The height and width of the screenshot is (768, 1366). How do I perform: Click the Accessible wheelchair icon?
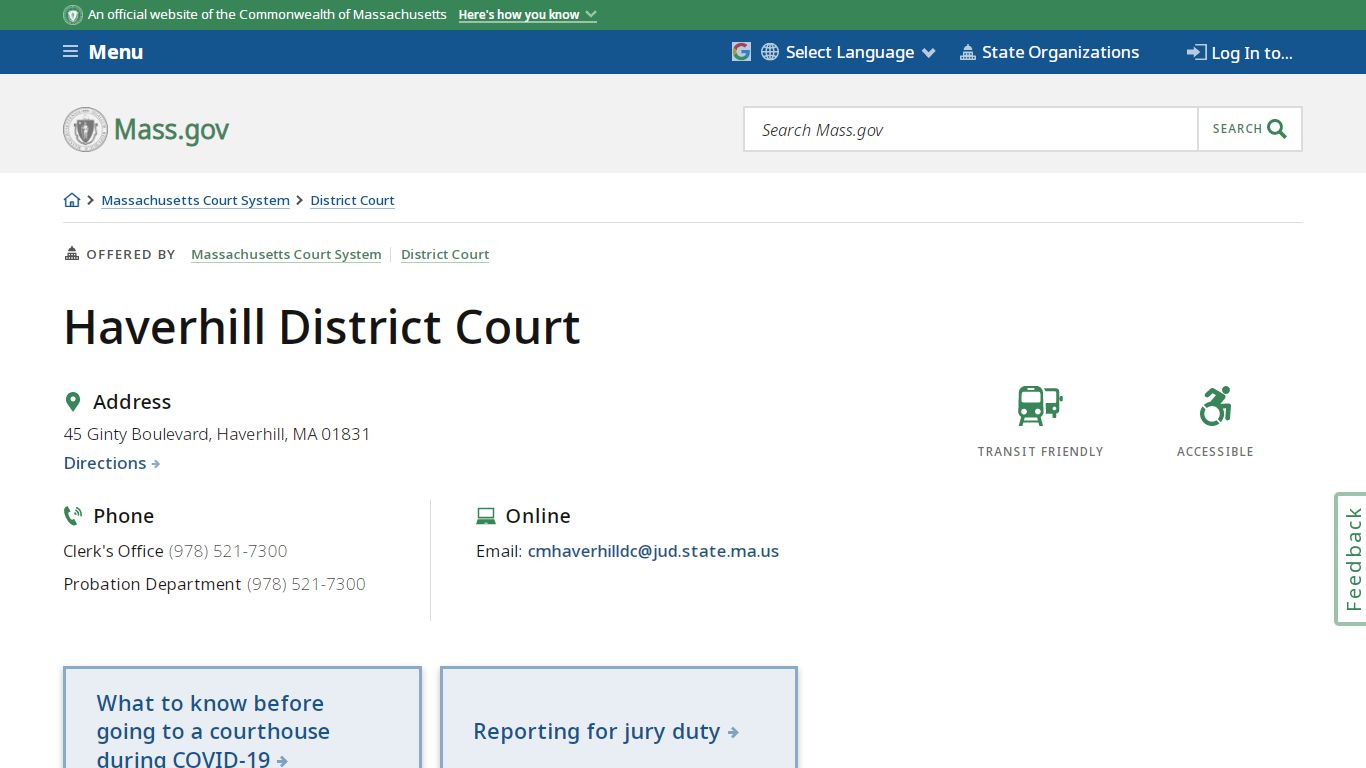(x=1215, y=406)
